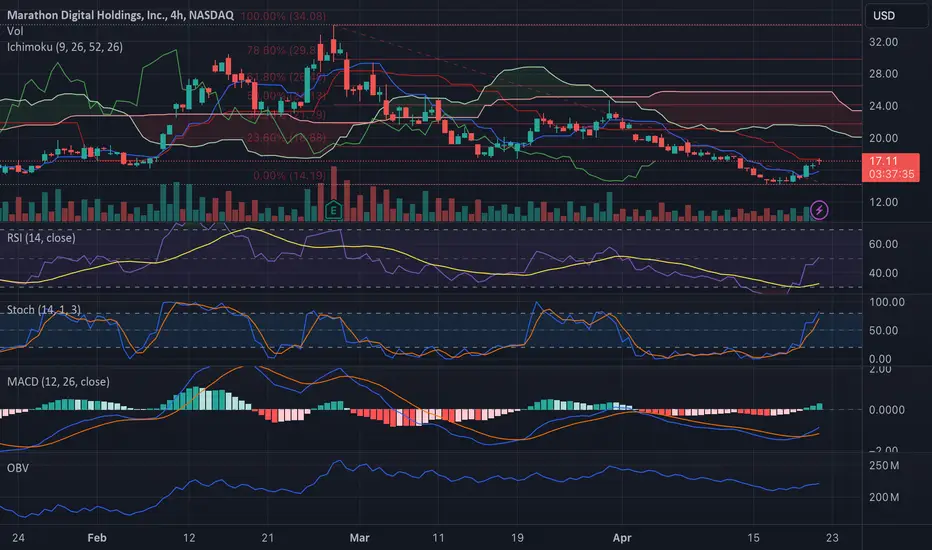Click the 28.00 price axis label

click(x=883, y=74)
